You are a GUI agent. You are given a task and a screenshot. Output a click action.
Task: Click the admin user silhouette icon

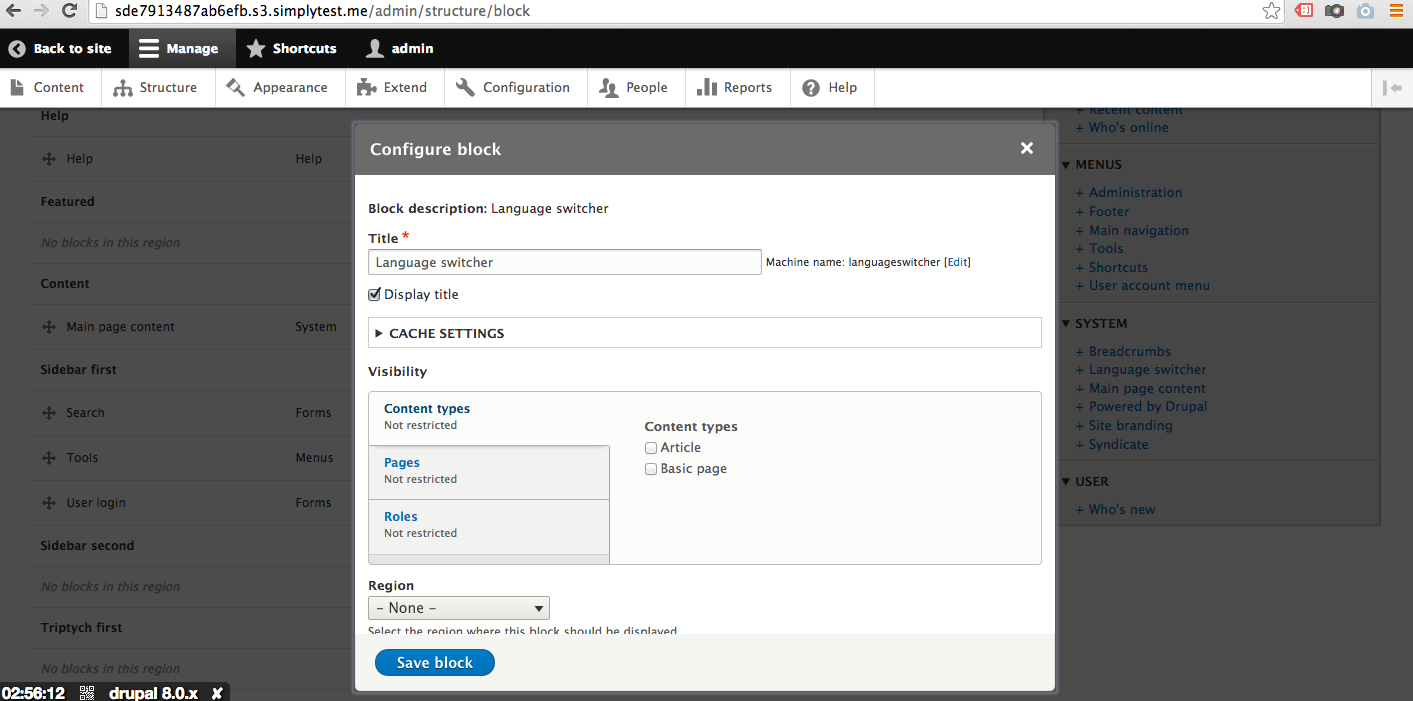point(375,48)
